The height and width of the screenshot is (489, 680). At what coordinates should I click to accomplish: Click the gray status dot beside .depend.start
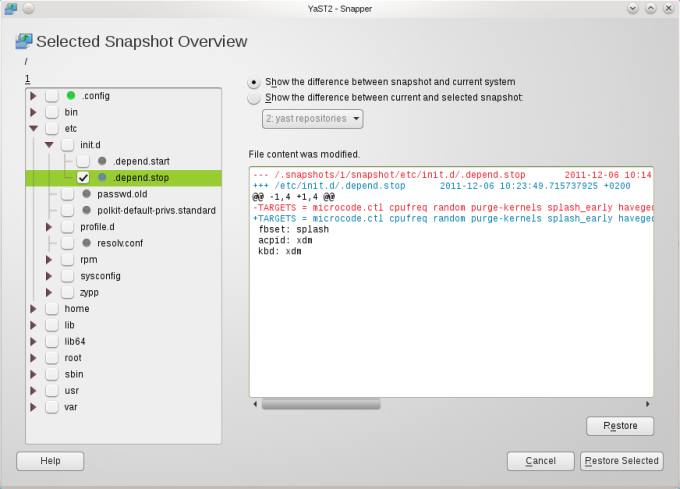coord(103,161)
